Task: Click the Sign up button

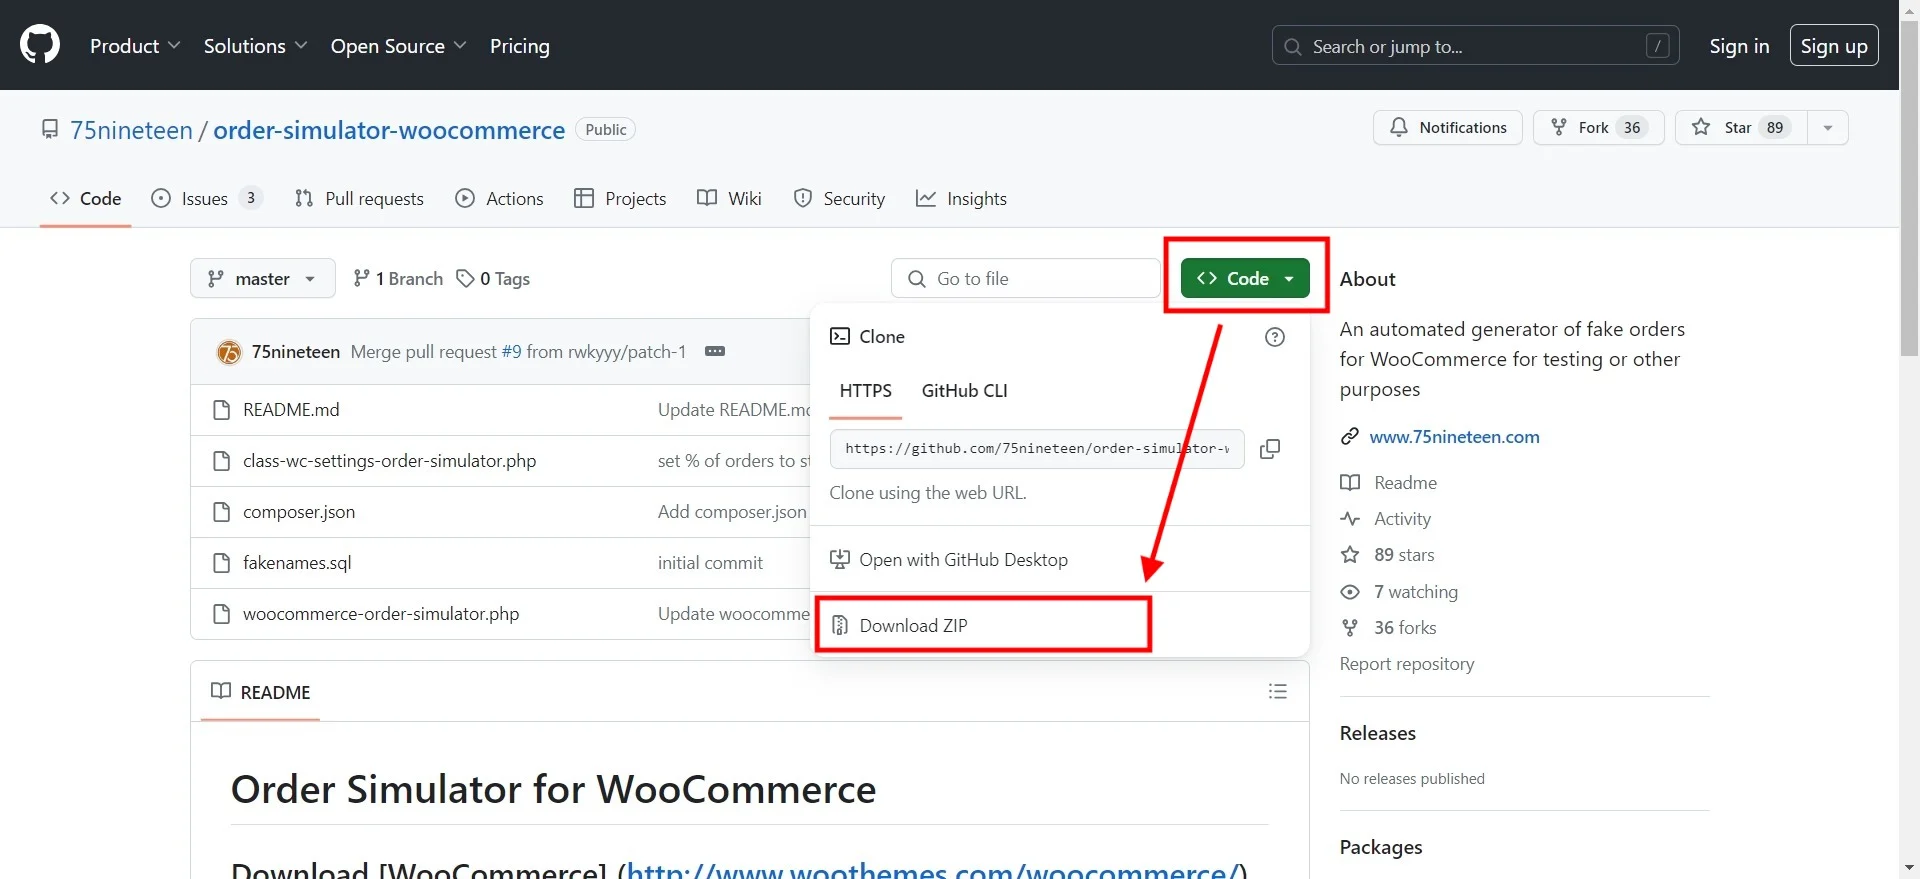Action: pyautogui.click(x=1834, y=46)
